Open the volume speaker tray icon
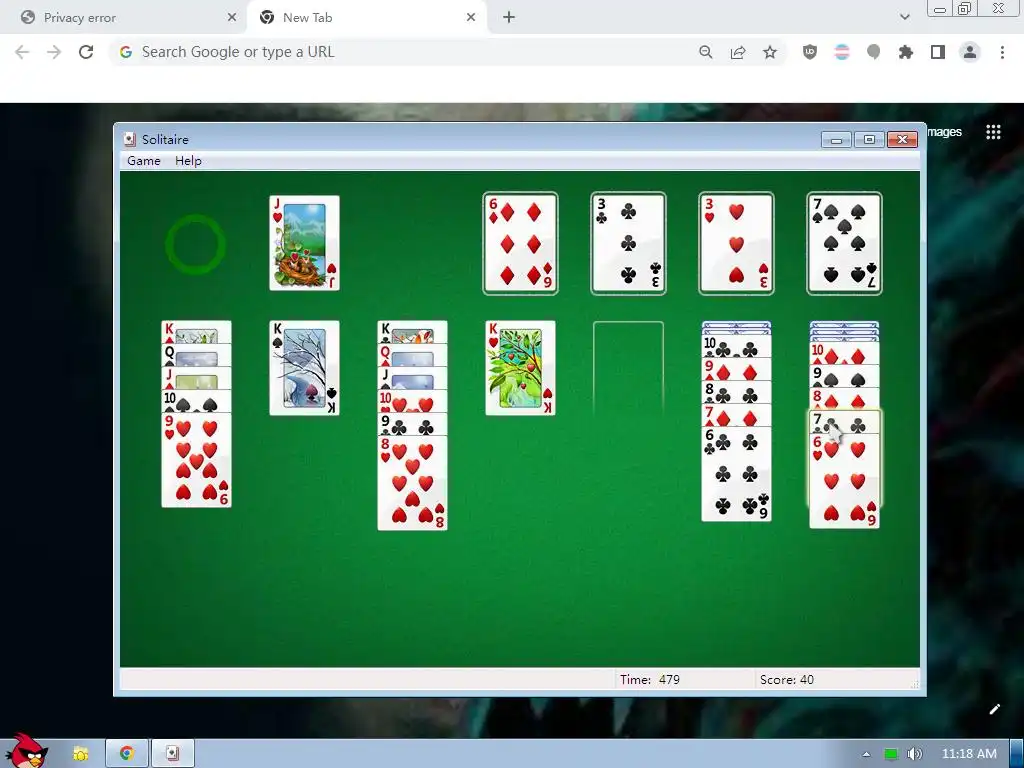Viewport: 1024px width, 768px height. click(x=914, y=754)
